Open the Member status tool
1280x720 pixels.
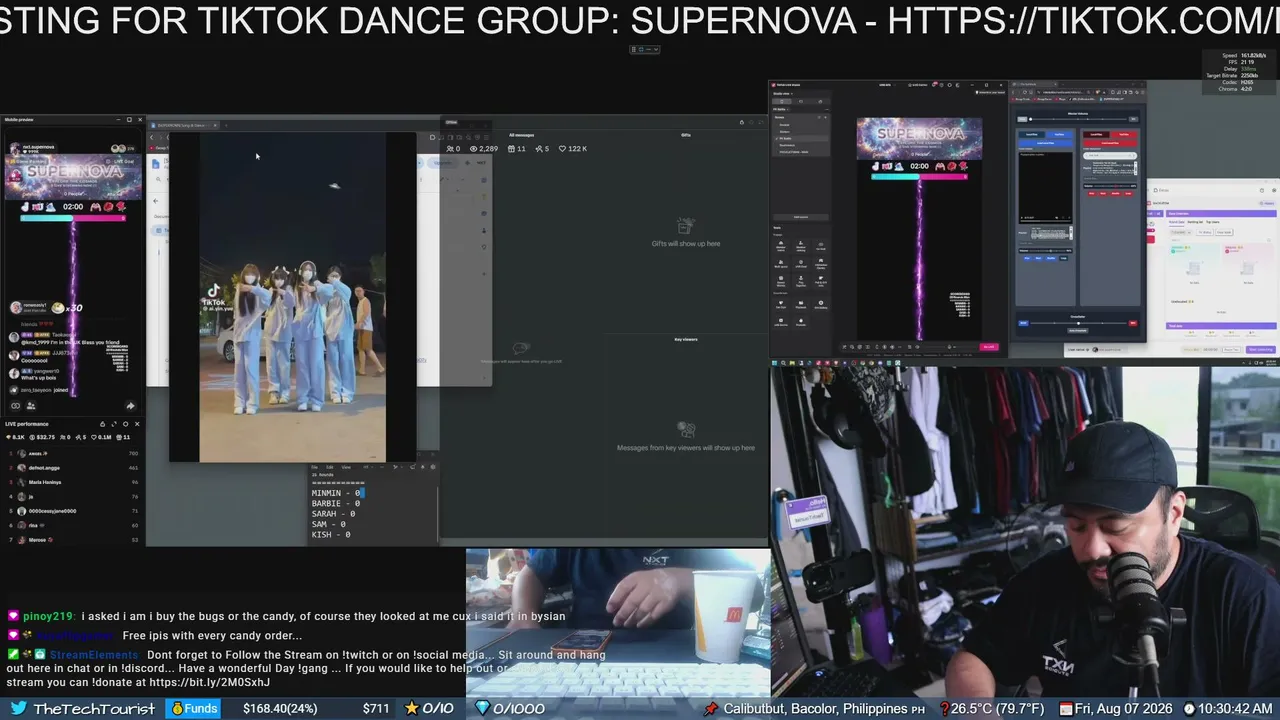click(781, 245)
